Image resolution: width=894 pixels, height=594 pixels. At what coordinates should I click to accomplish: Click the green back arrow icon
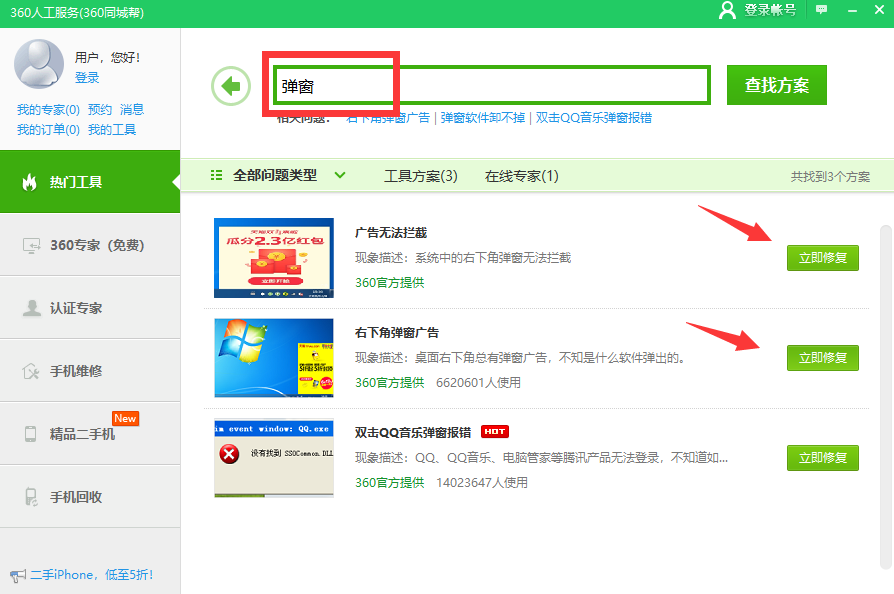pyautogui.click(x=231, y=86)
